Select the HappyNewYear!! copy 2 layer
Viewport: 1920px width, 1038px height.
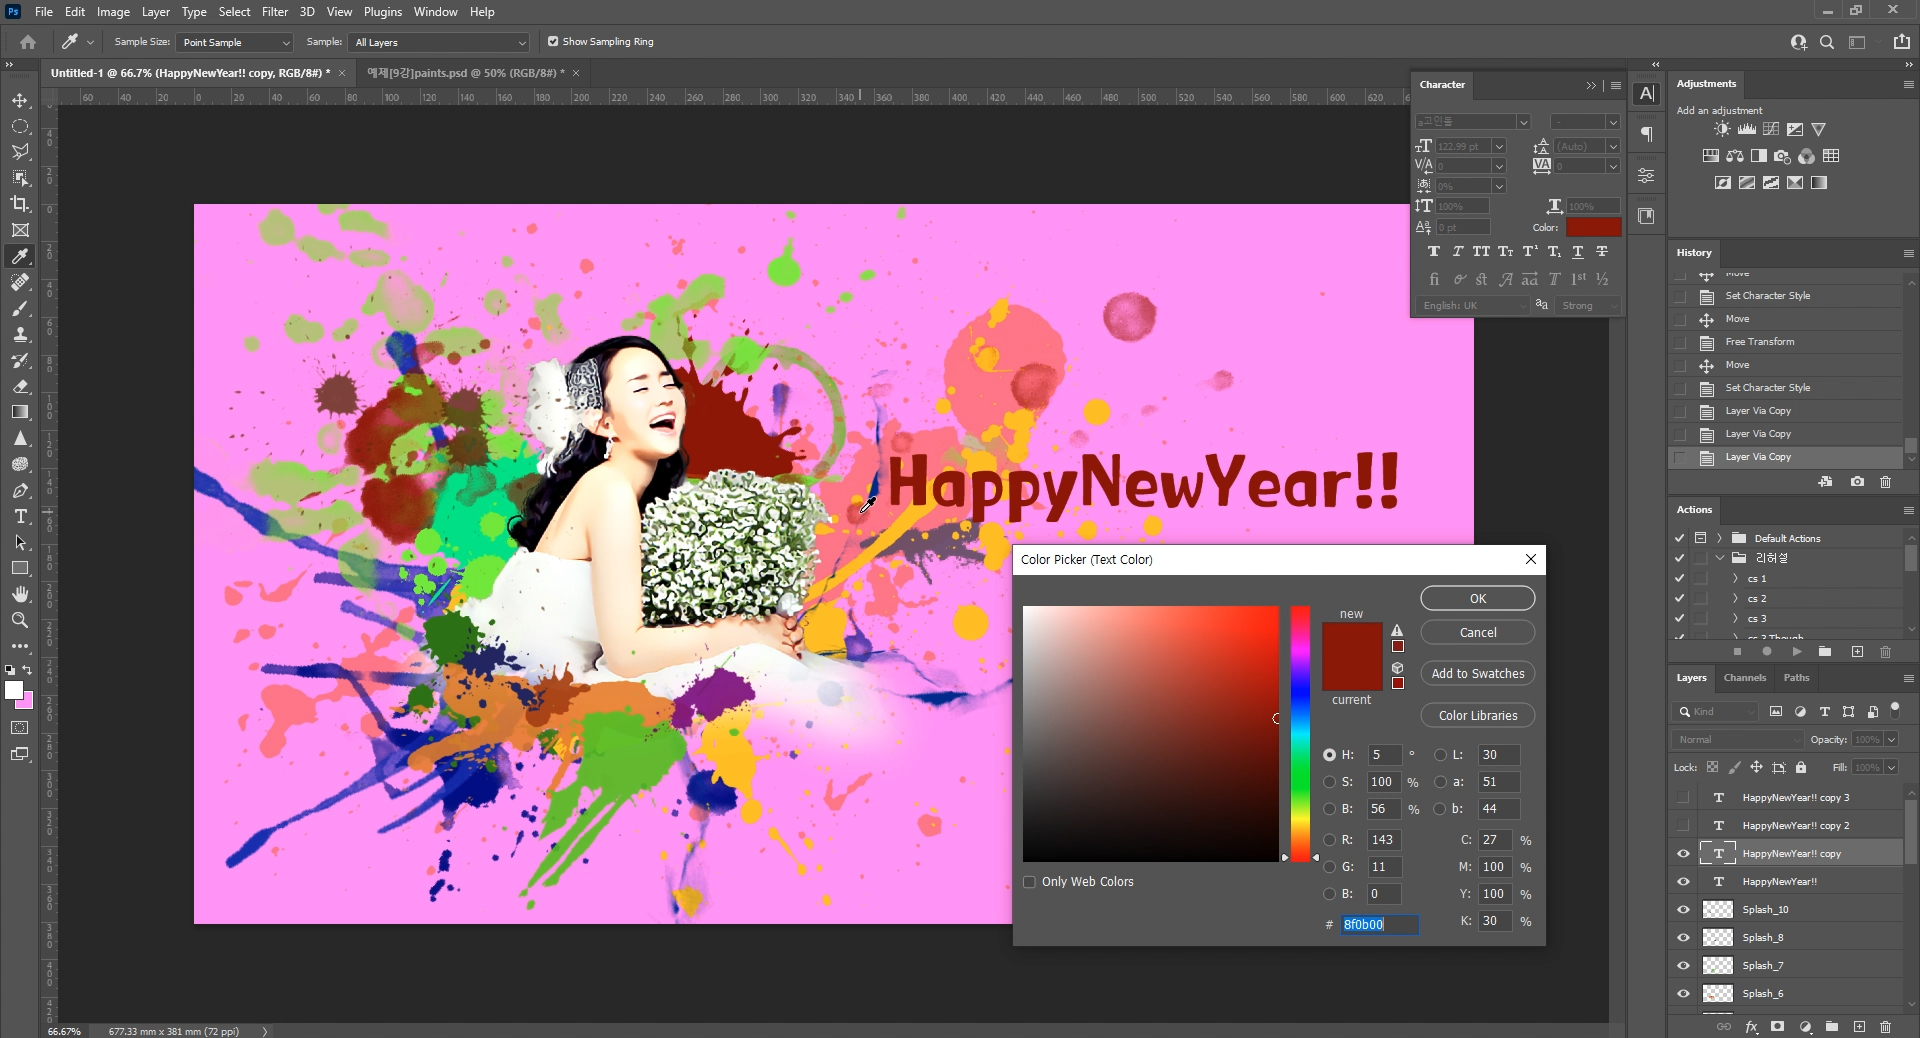[1796, 826]
